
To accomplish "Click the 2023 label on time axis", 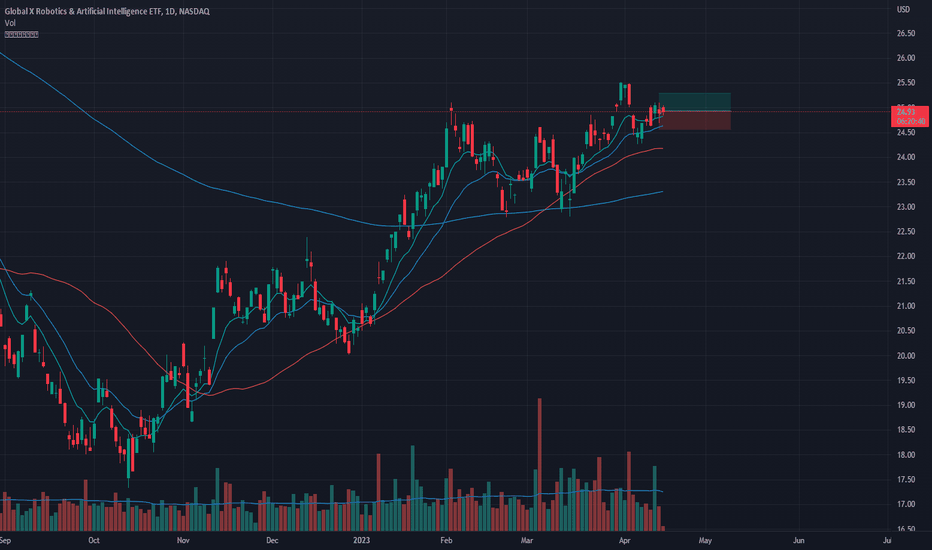I will 361,540.
